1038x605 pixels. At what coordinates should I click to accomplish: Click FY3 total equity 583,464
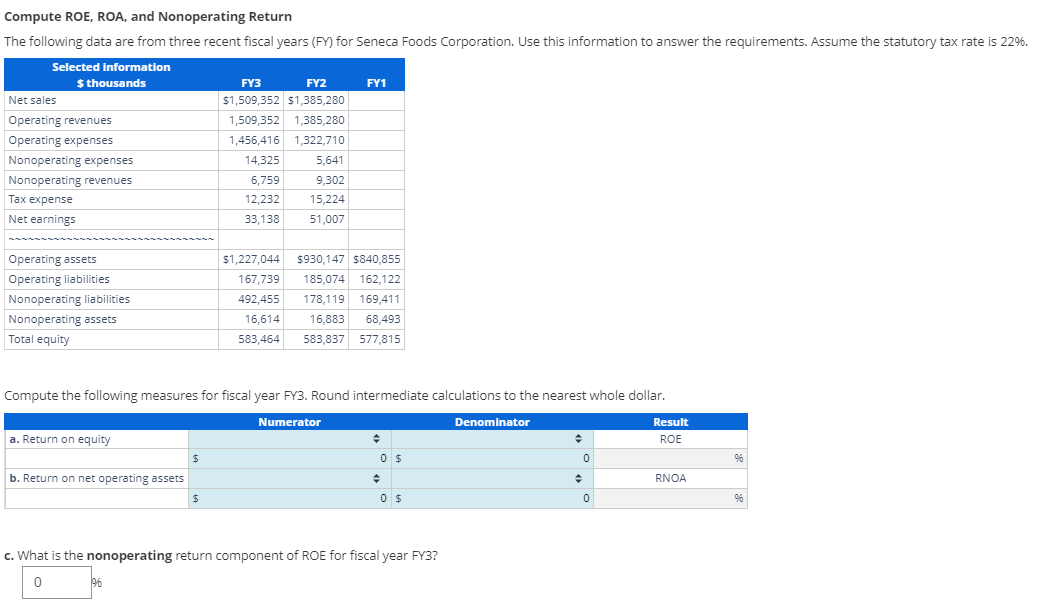259,338
